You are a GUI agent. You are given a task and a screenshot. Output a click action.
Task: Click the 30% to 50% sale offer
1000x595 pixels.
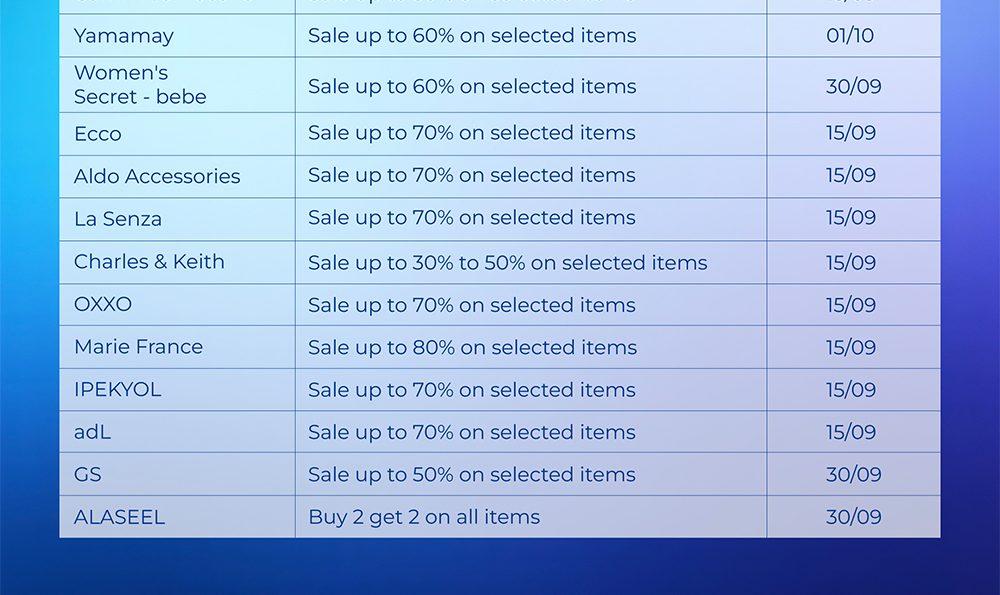click(x=507, y=263)
